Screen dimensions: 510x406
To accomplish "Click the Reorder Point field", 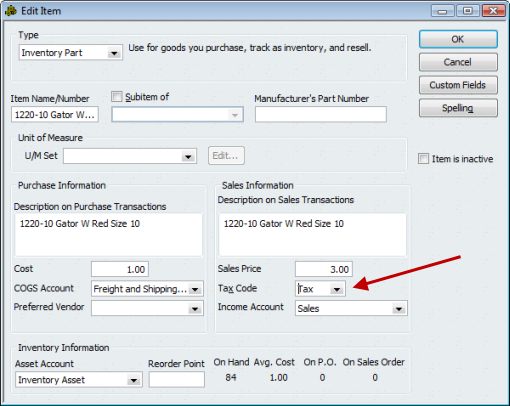I will click(x=177, y=380).
